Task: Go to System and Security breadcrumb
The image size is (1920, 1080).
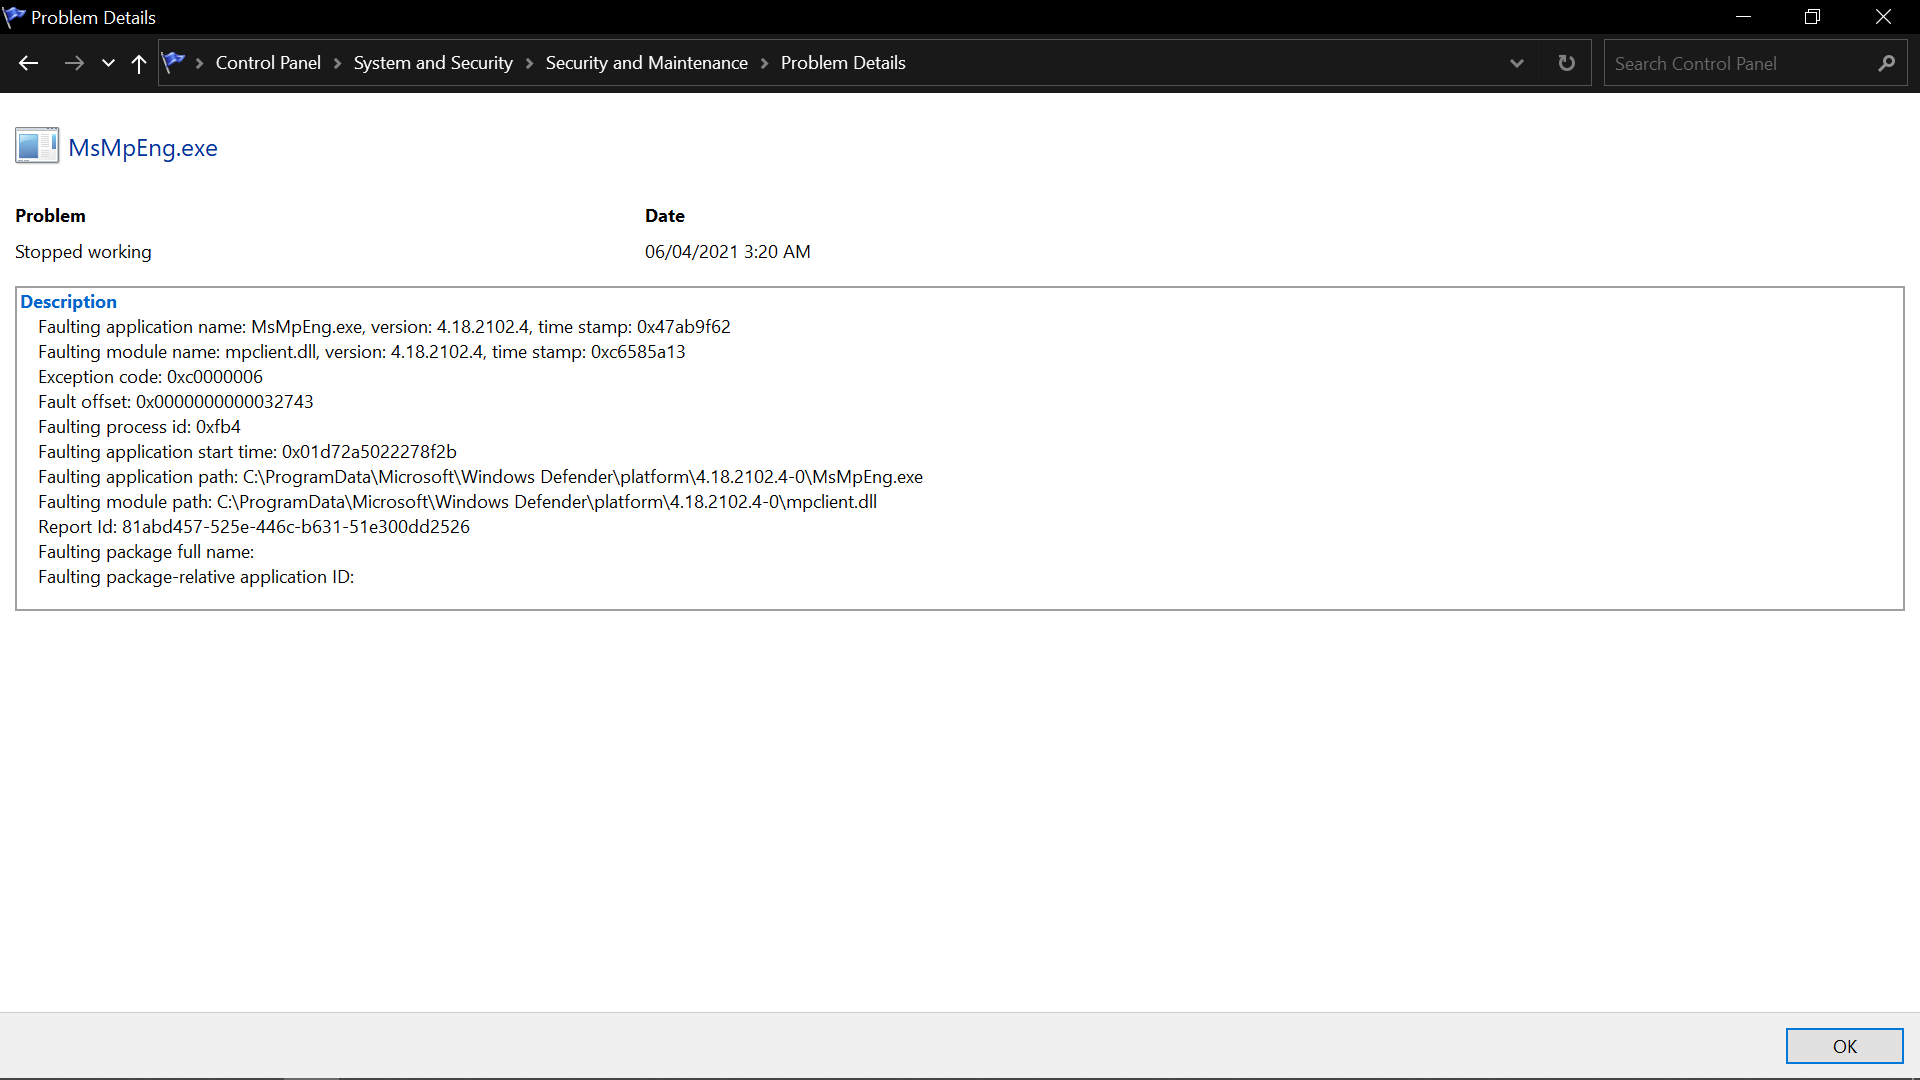Action: pyautogui.click(x=432, y=63)
